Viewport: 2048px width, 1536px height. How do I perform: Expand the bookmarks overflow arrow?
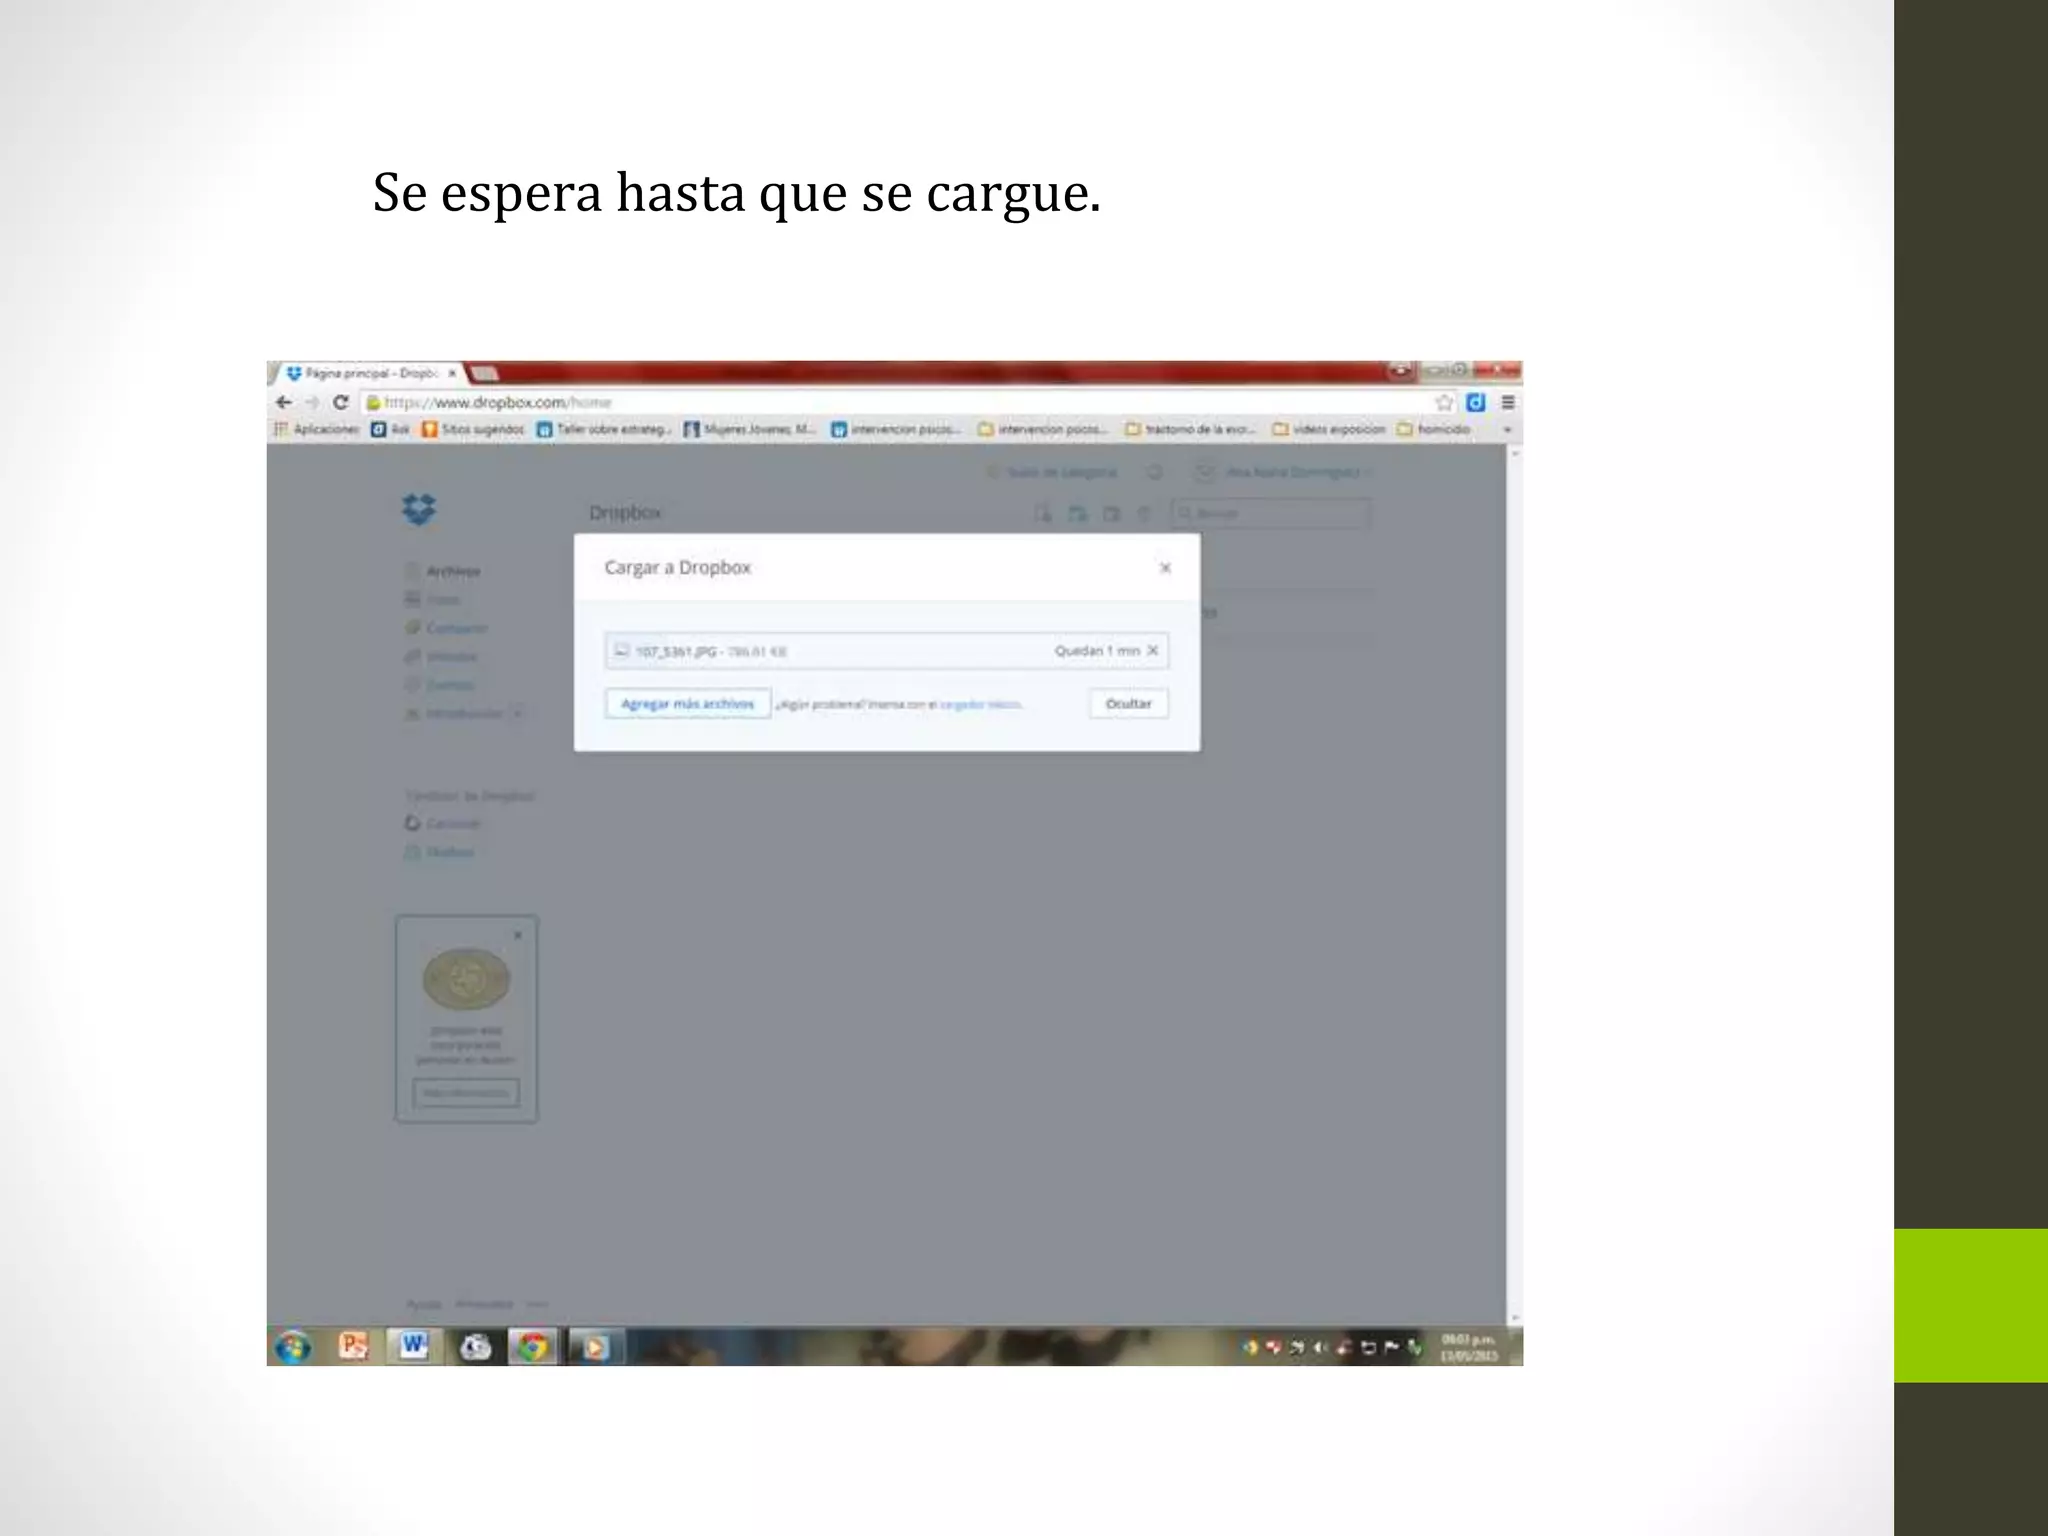click(1507, 430)
